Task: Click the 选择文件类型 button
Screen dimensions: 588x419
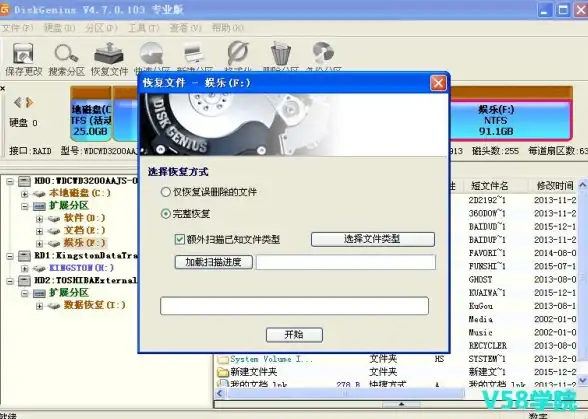Action: click(x=373, y=239)
